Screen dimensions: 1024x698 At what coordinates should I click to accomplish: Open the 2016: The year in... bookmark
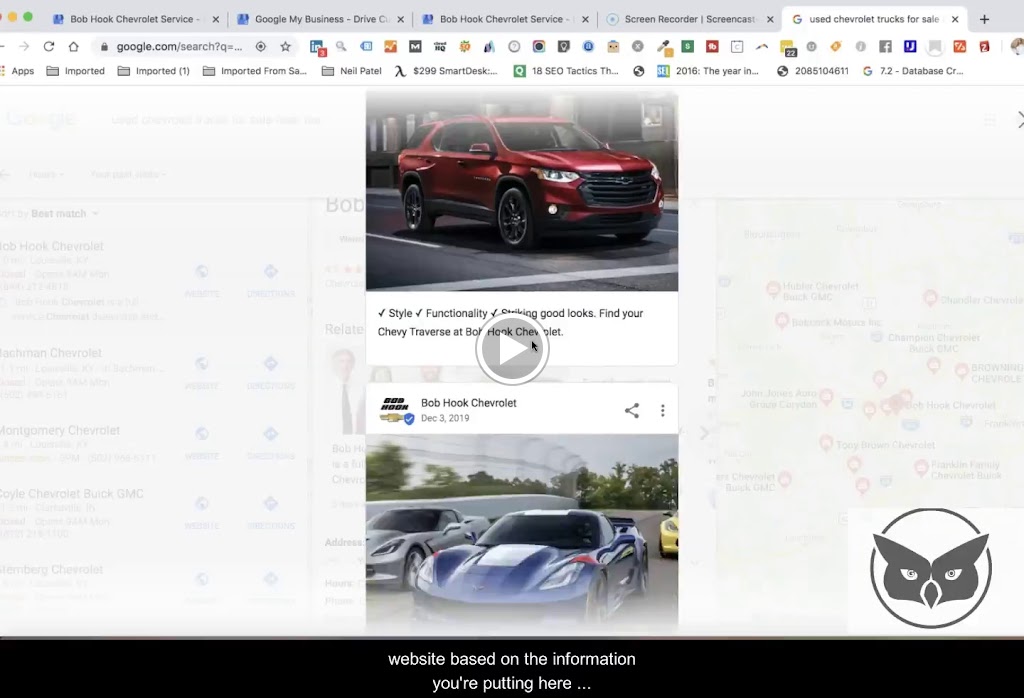click(x=708, y=71)
